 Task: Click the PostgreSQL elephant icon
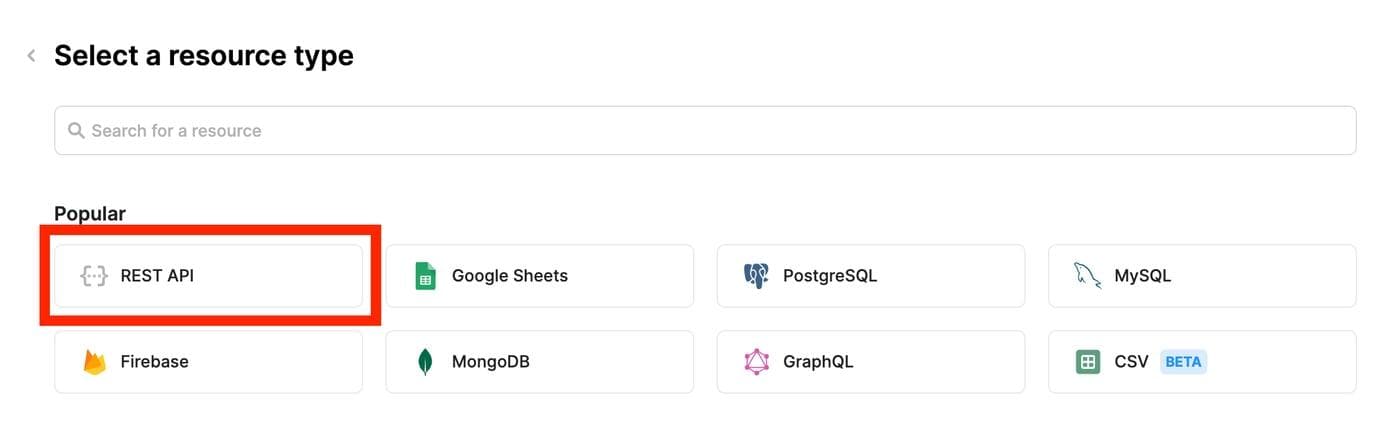(x=756, y=276)
